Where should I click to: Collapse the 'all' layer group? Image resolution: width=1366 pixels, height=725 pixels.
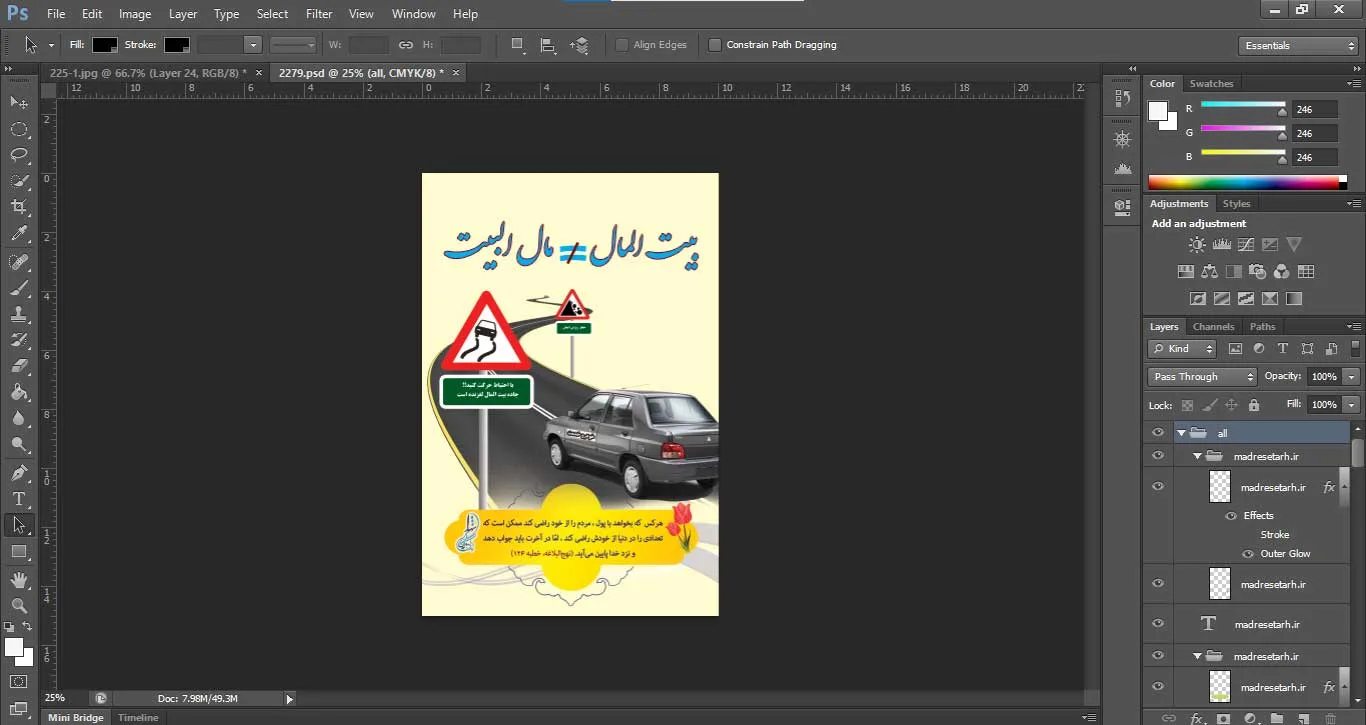1181,433
